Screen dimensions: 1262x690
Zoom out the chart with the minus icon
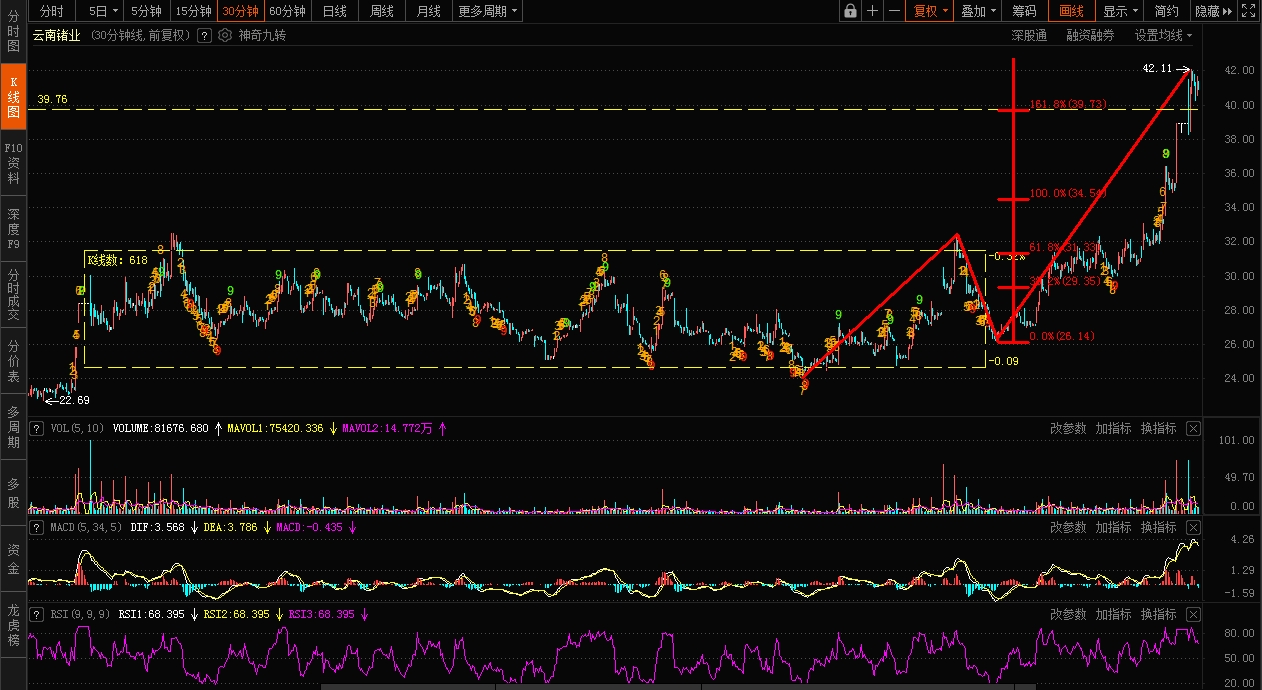[893, 11]
